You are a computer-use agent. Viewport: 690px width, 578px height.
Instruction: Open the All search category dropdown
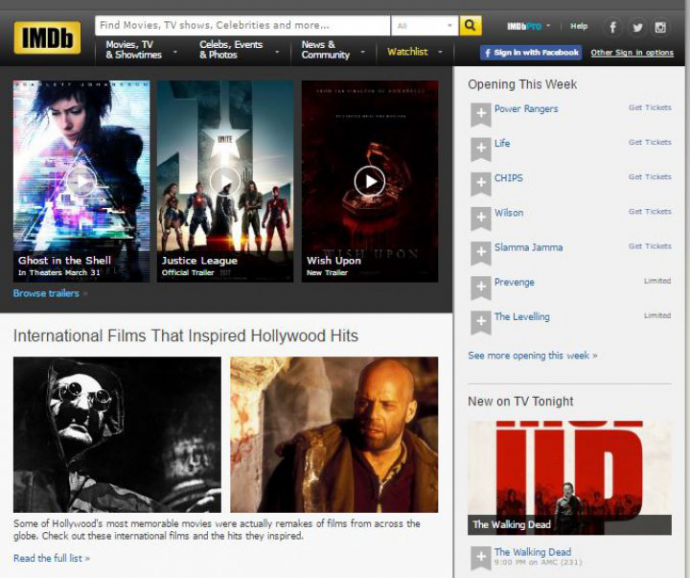pyautogui.click(x=425, y=26)
